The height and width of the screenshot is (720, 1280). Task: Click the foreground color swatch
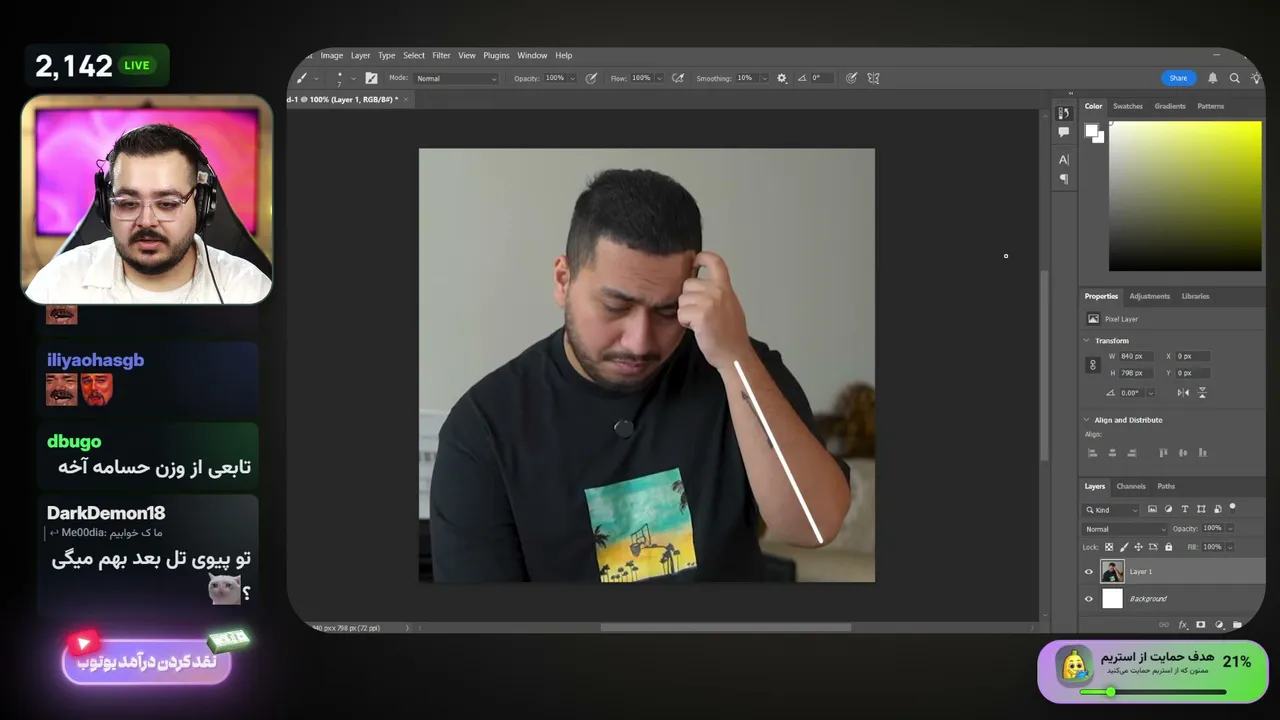tap(1092, 130)
